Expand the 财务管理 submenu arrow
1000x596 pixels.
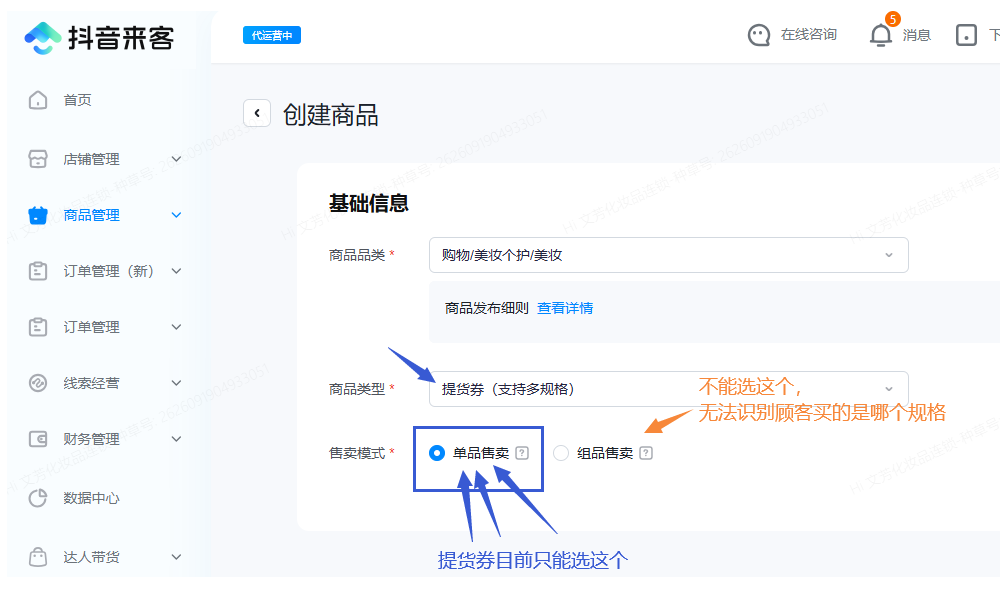click(177, 439)
